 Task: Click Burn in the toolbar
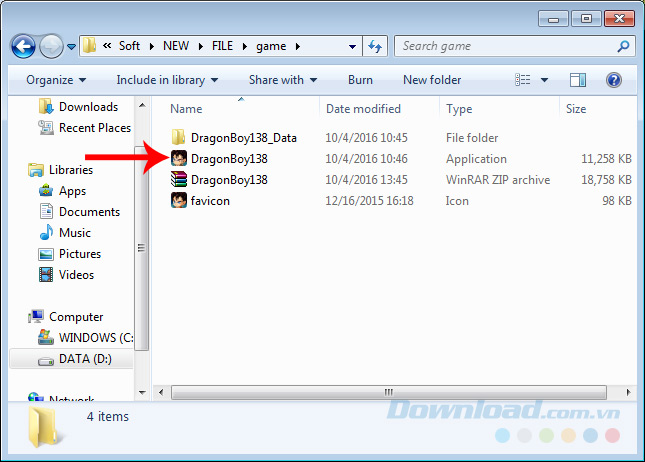(360, 80)
